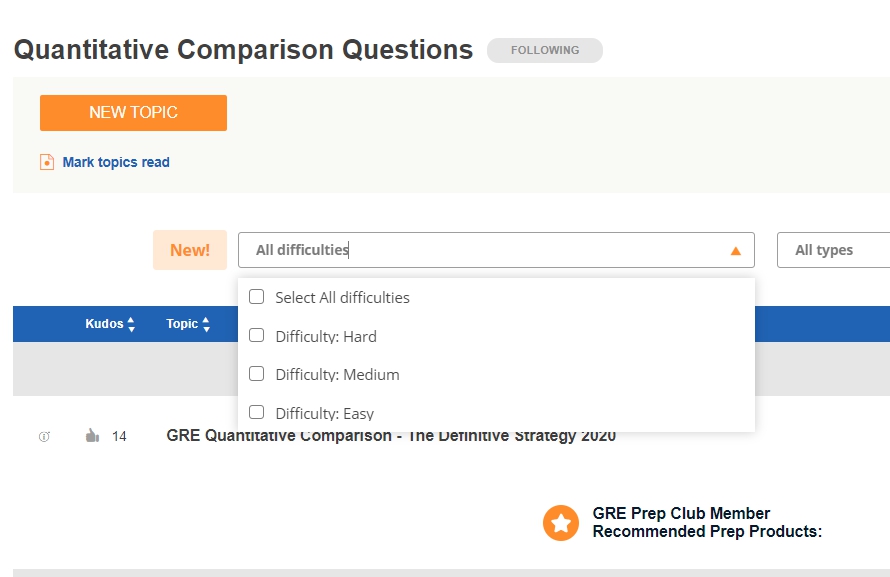The height and width of the screenshot is (577, 890).
Task: Enable the Difficulty: Medium checkbox
Action: 257,374
